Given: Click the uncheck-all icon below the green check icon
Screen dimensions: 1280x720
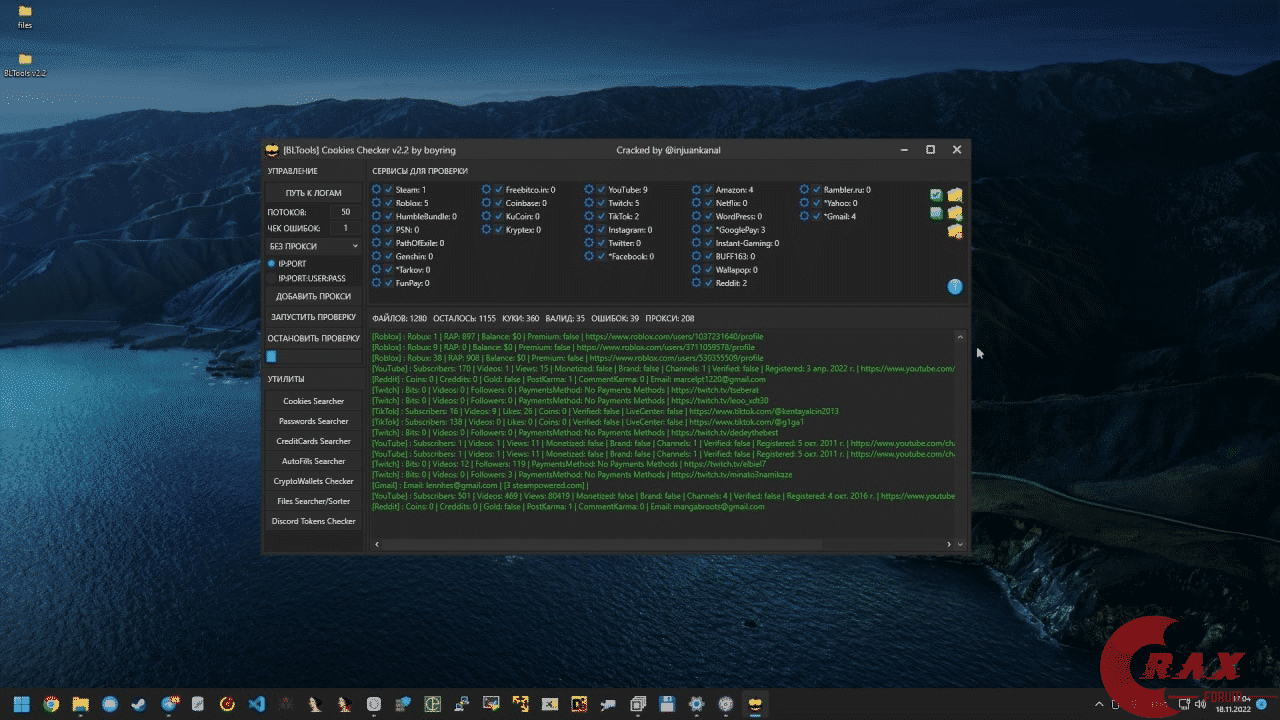Looking at the screenshot, I should (936, 213).
